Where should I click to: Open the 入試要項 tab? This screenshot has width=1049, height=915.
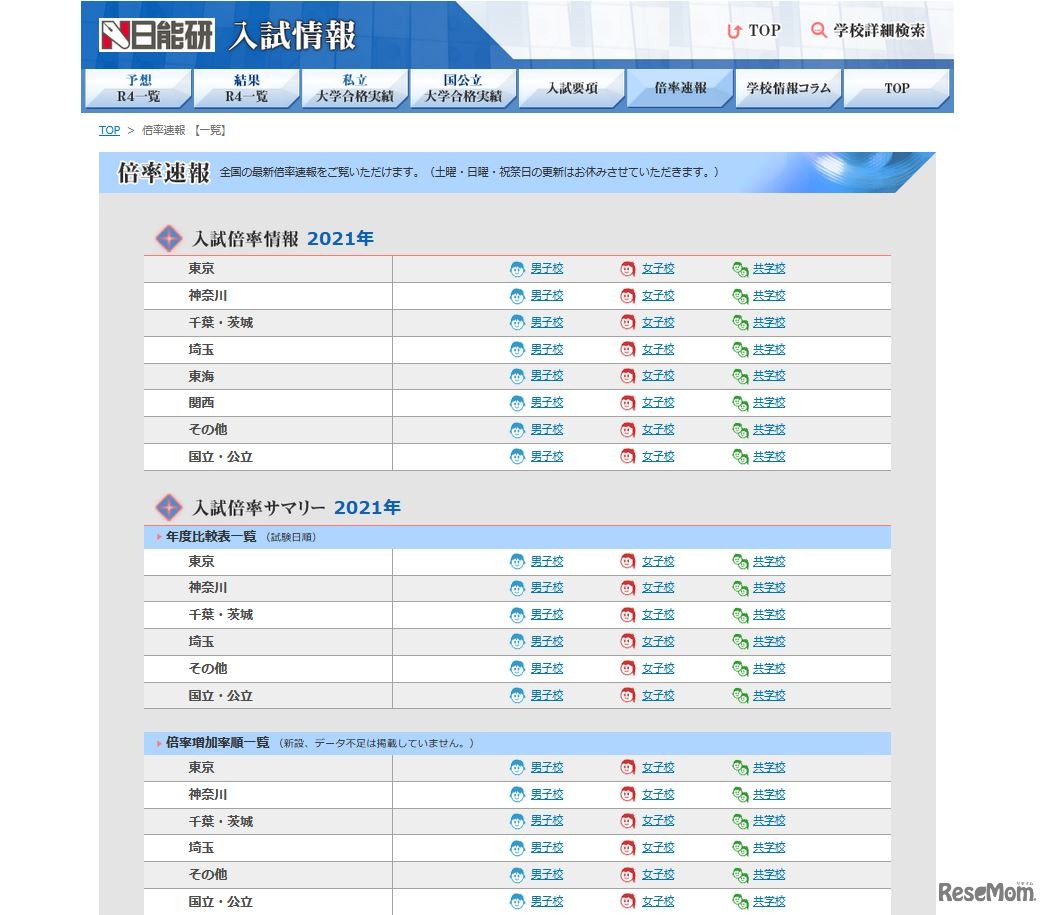point(572,88)
